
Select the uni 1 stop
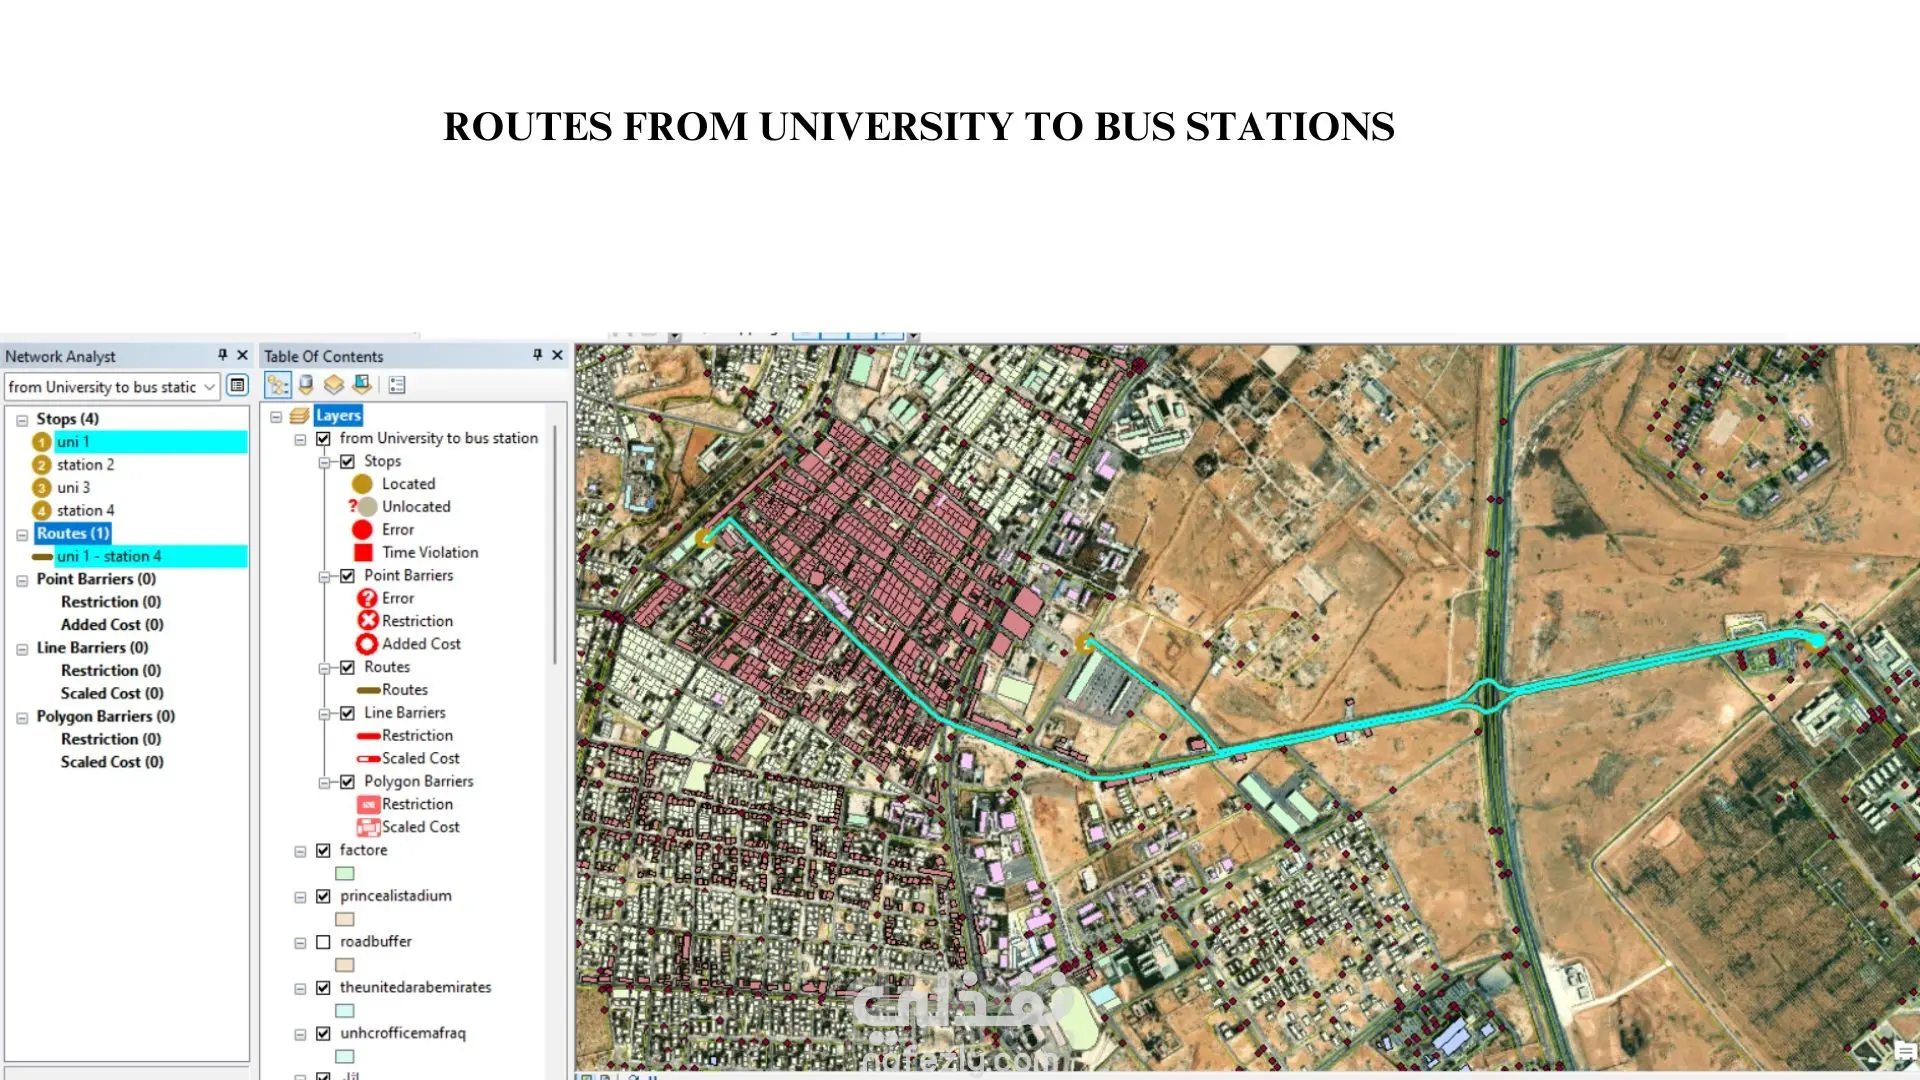coord(151,442)
